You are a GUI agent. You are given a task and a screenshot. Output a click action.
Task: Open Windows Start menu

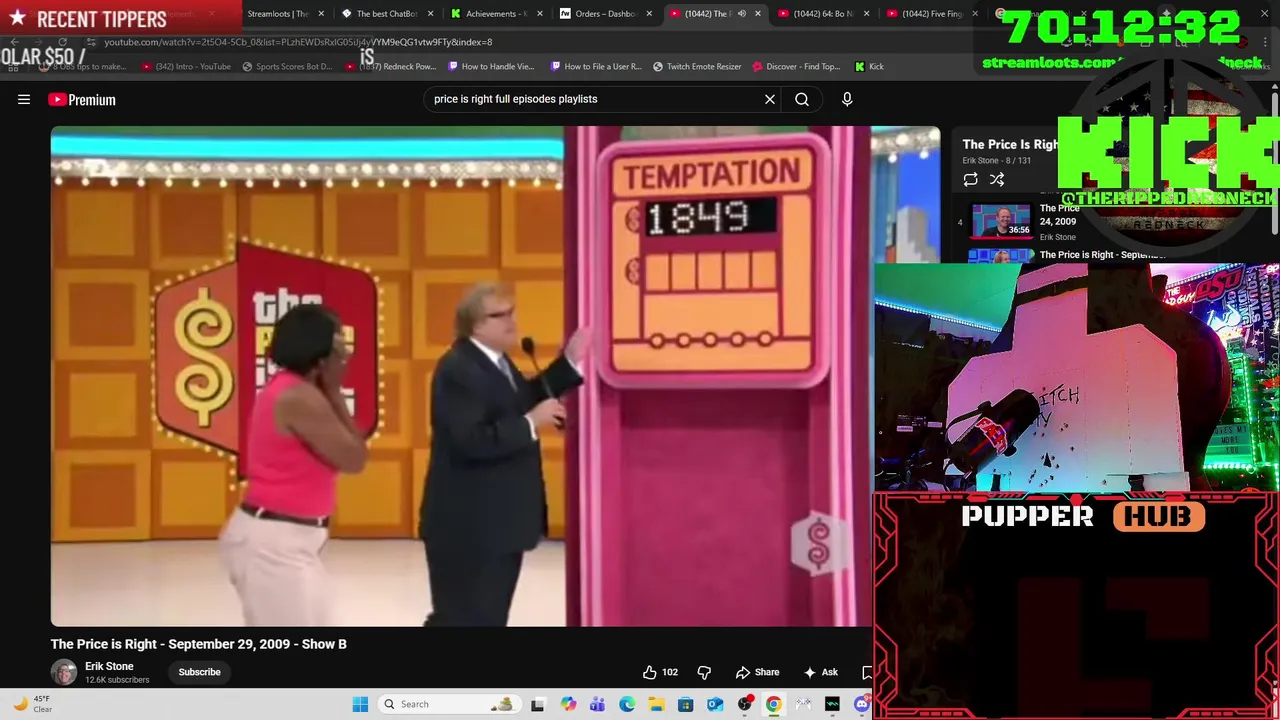360,704
